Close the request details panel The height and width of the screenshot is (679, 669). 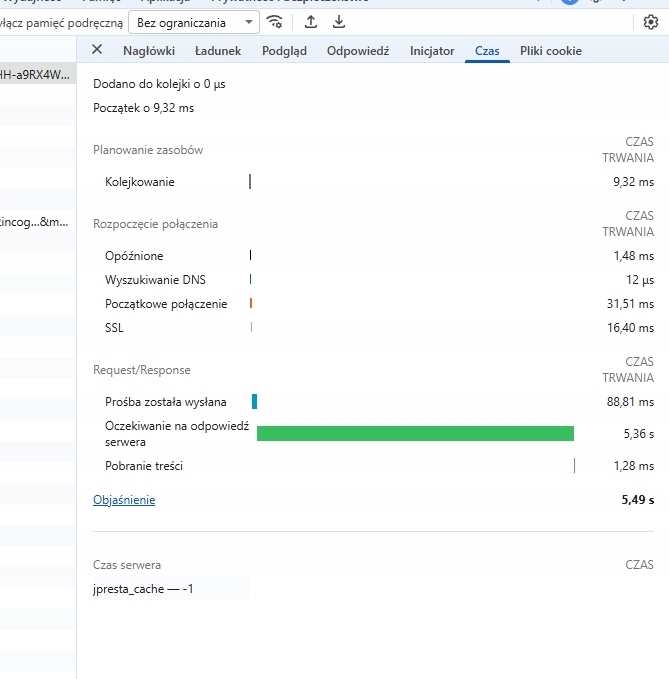[x=97, y=50]
